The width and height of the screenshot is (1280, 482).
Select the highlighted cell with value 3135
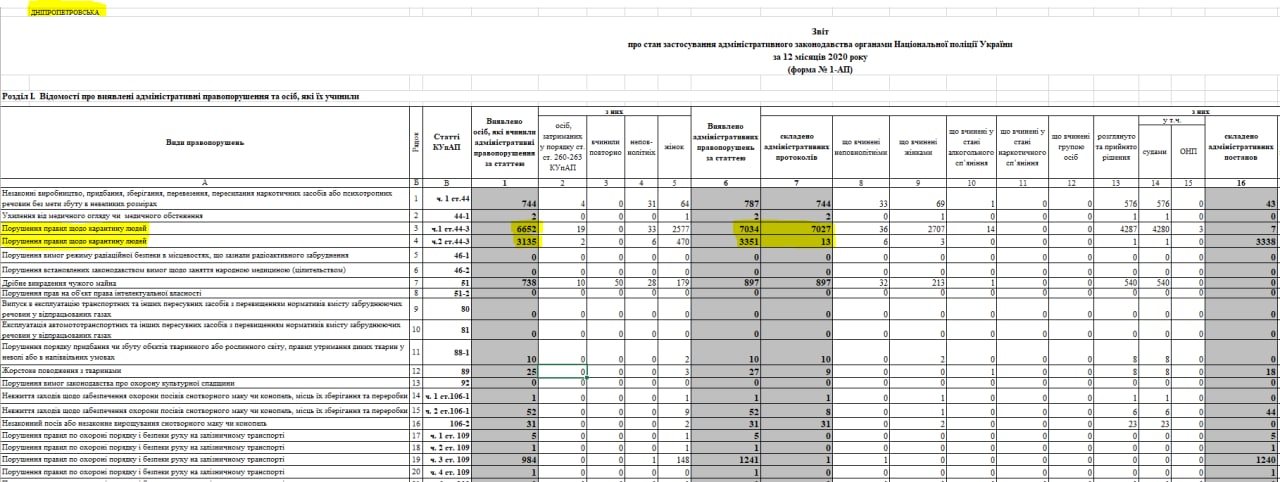[x=504, y=241]
